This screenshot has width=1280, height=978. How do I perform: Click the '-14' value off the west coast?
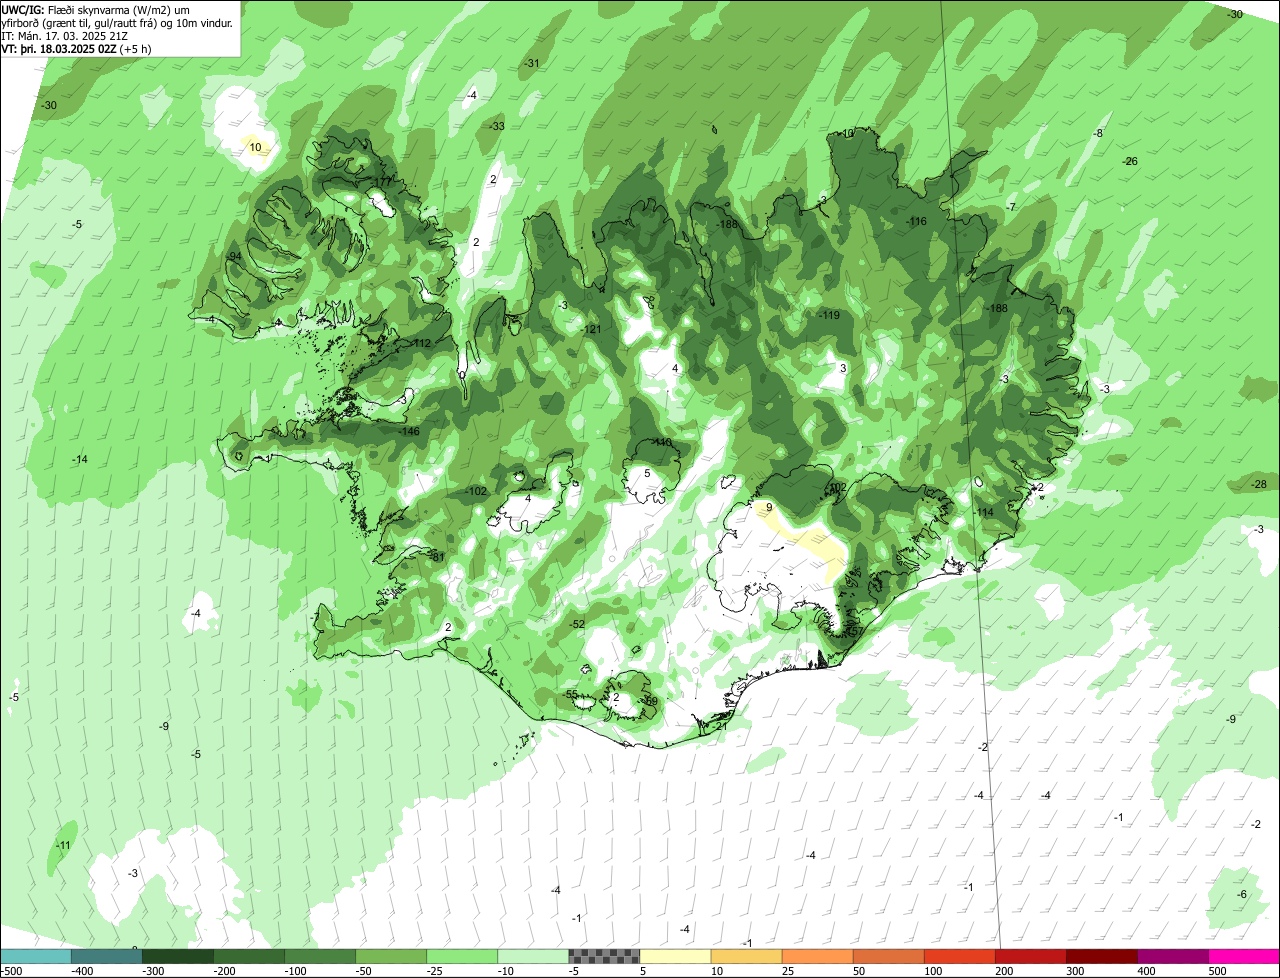pyautogui.click(x=80, y=459)
